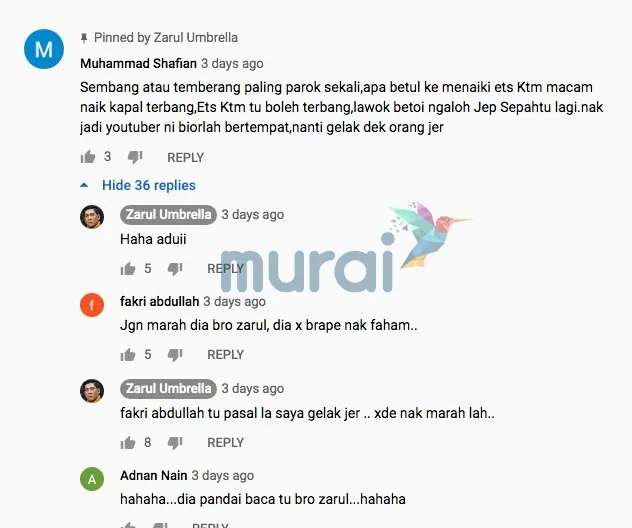Like the reply with 8 likes
The image size is (632, 528).
128,443
